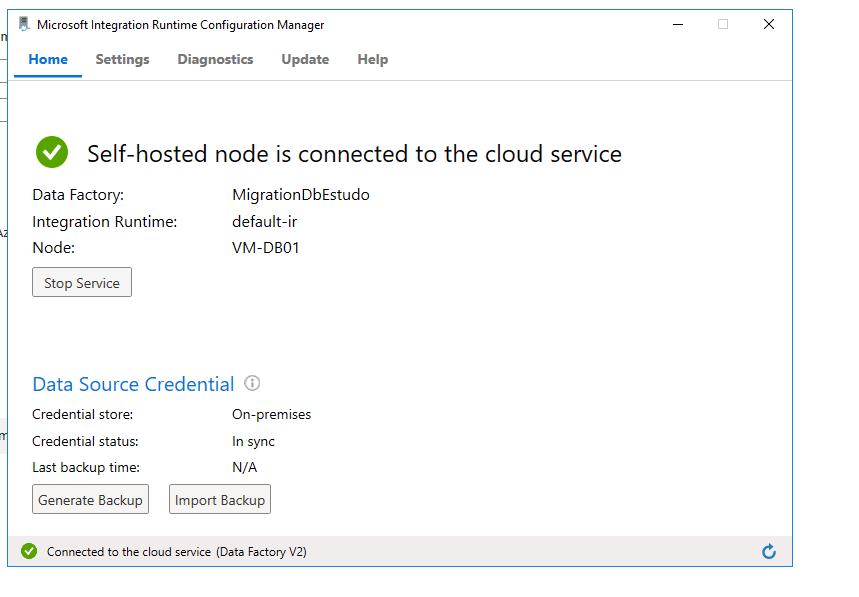Click the large green connected checkmark icon

(52, 153)
